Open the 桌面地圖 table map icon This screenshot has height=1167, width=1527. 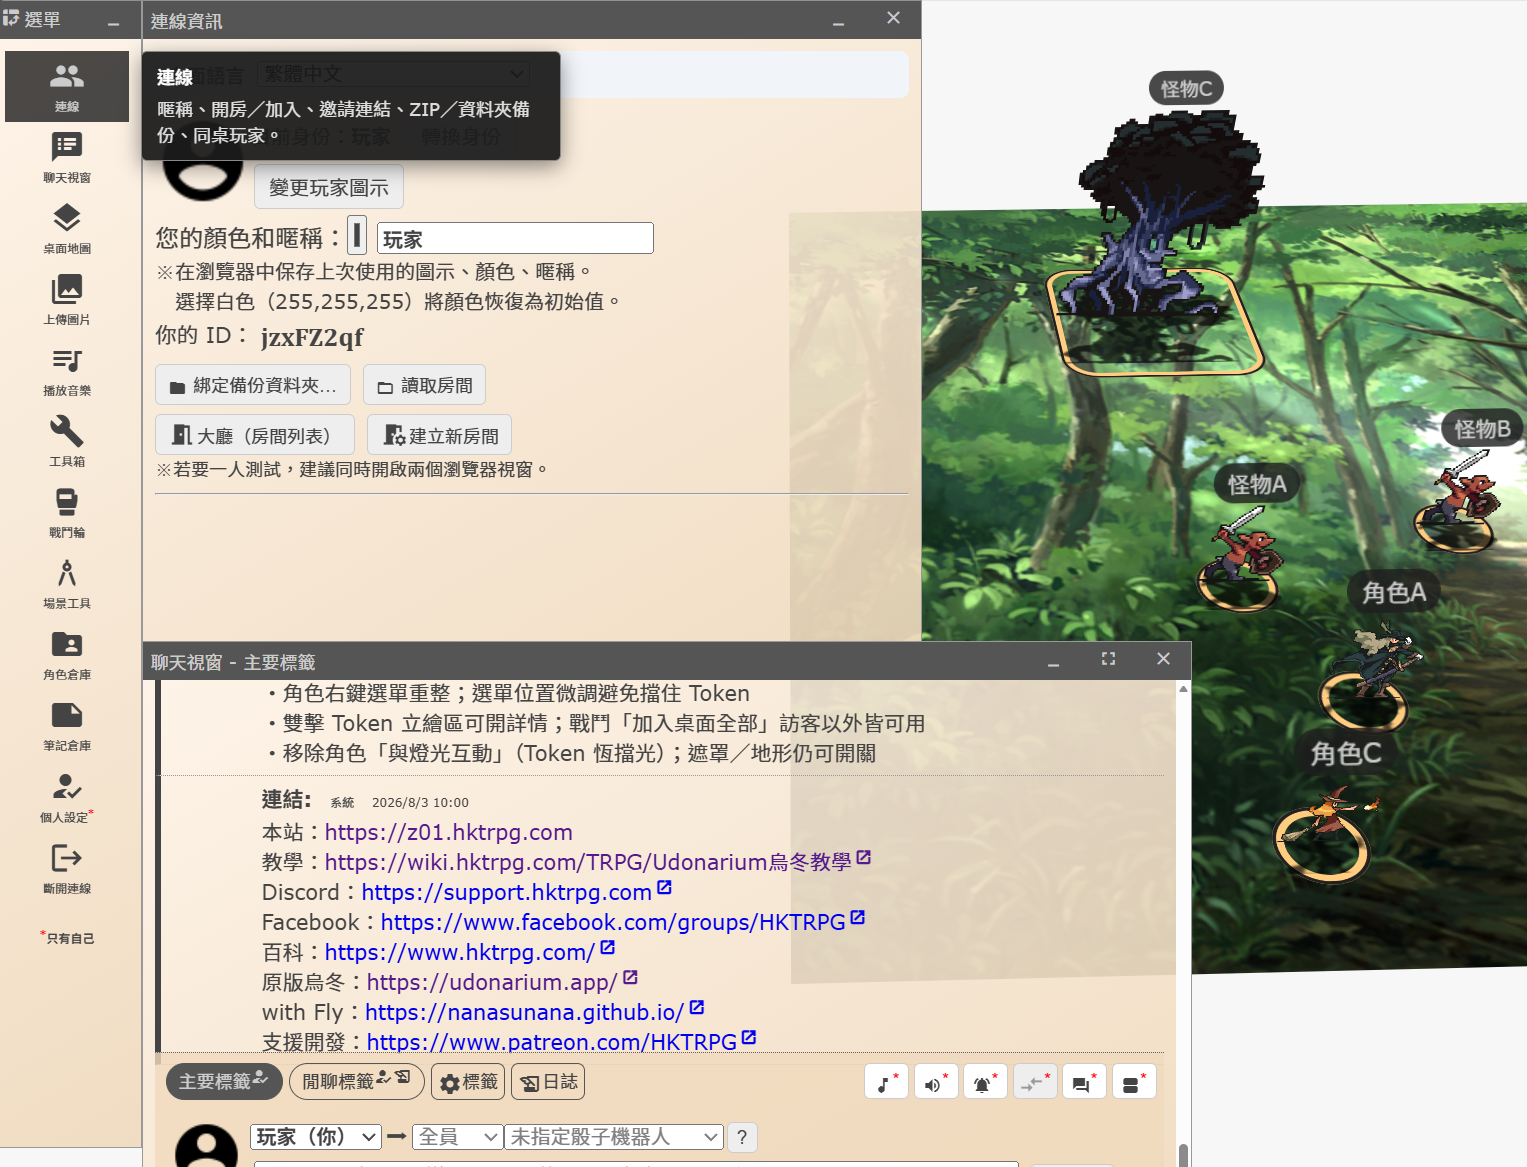click(x=67, y=228)
